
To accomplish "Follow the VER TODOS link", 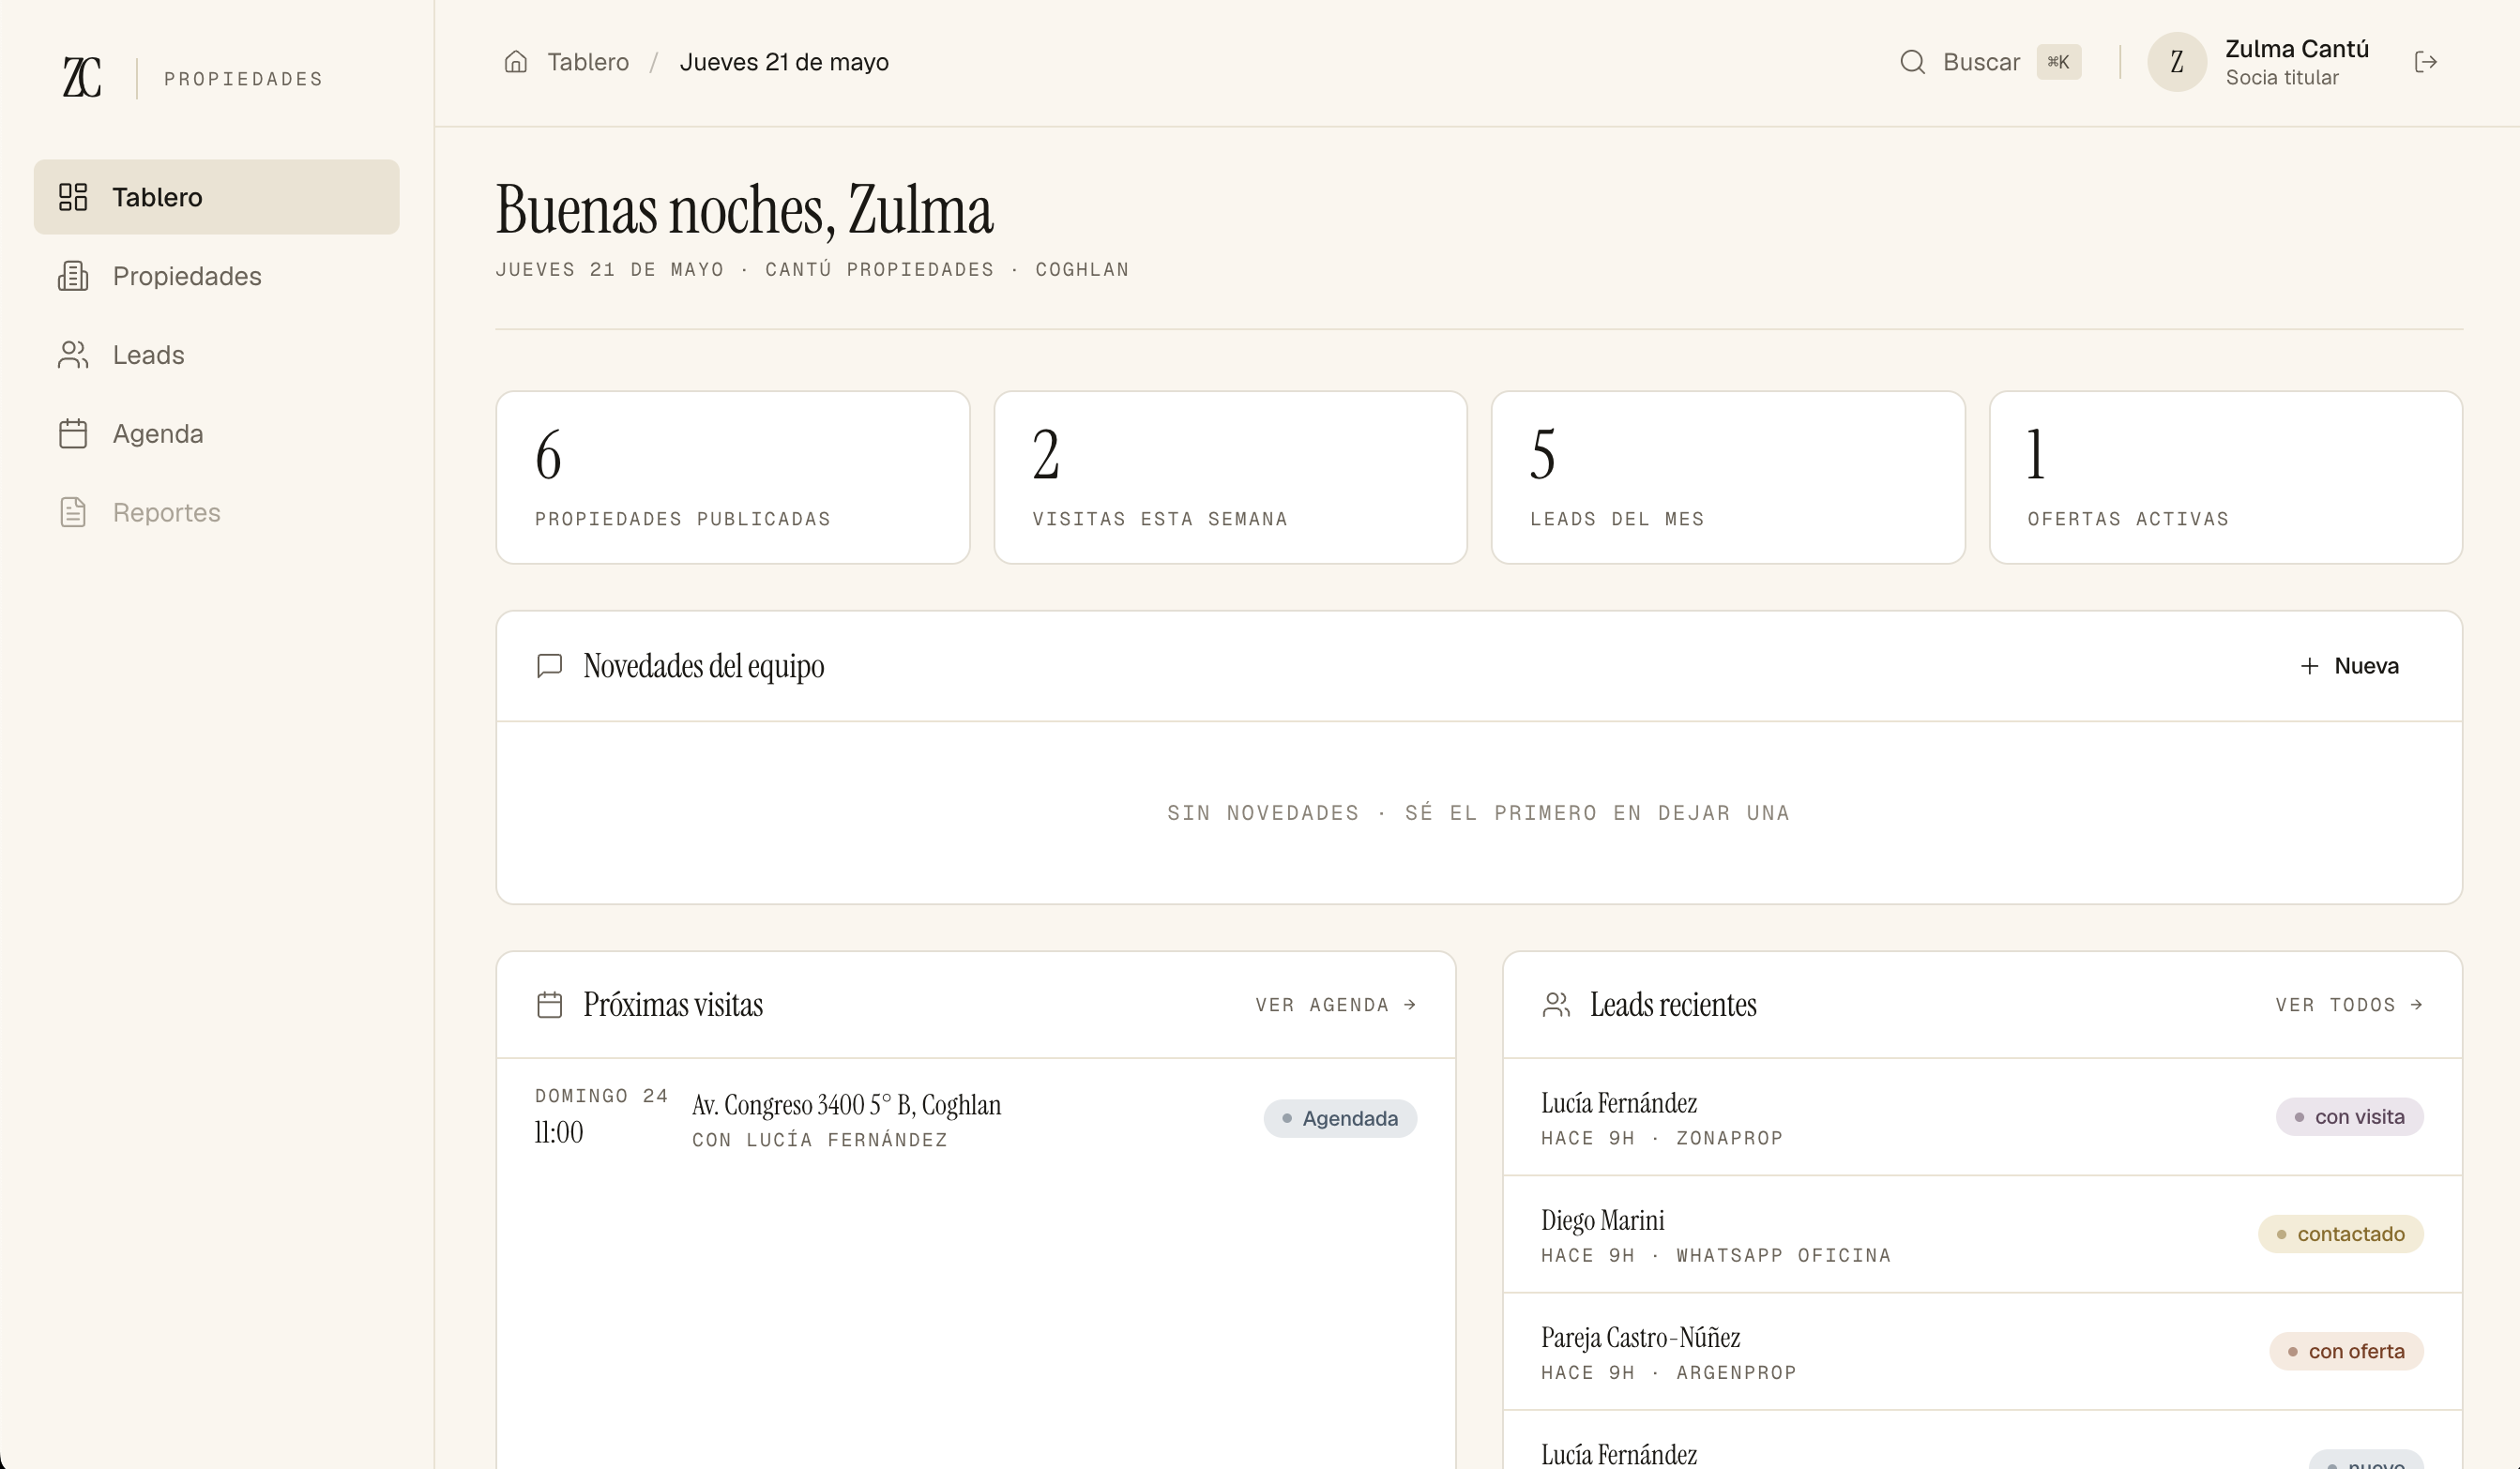I will coord(2349,1005).
